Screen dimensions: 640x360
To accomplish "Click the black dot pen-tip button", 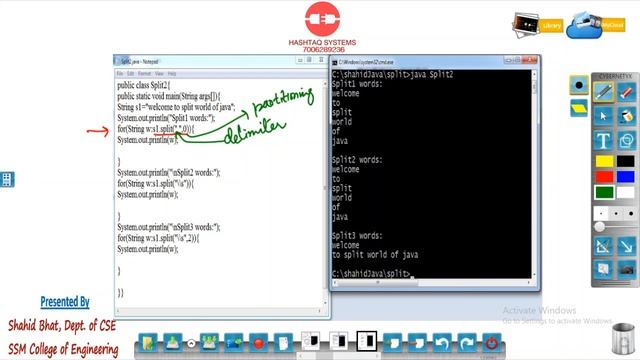I will click(579, 85).
